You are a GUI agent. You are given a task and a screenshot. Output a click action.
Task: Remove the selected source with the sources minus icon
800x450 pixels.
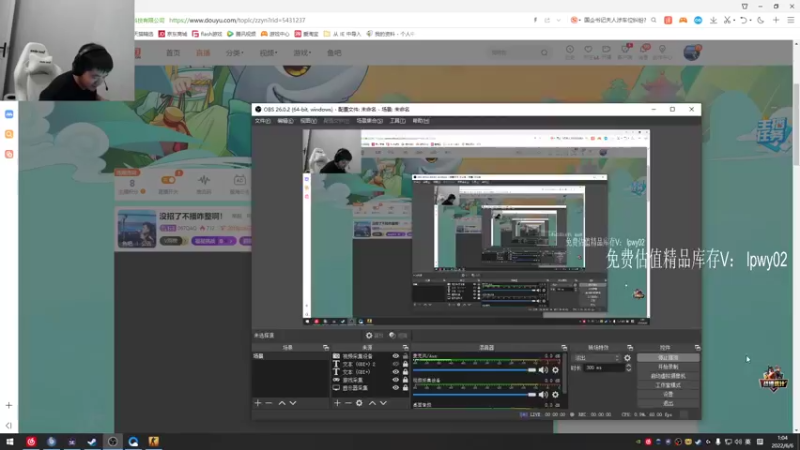point(348,403)
